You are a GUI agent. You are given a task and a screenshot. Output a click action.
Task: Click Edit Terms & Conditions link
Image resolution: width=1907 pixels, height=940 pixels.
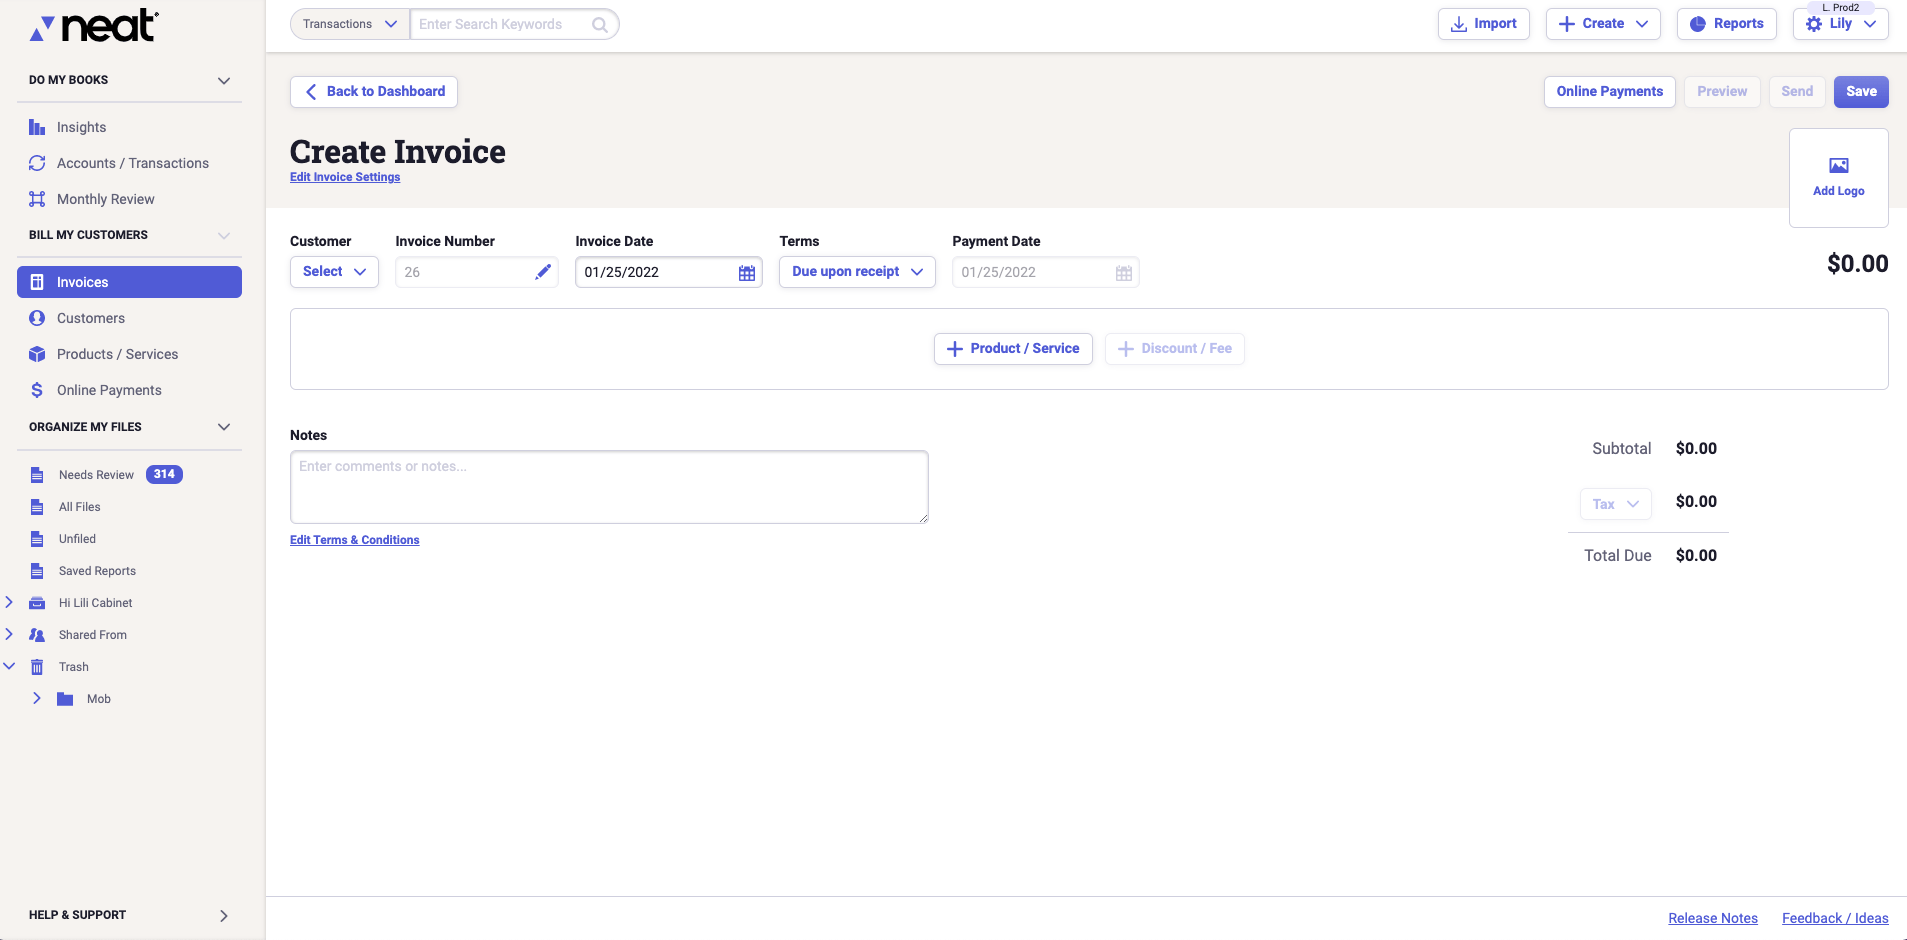(354, 540)
